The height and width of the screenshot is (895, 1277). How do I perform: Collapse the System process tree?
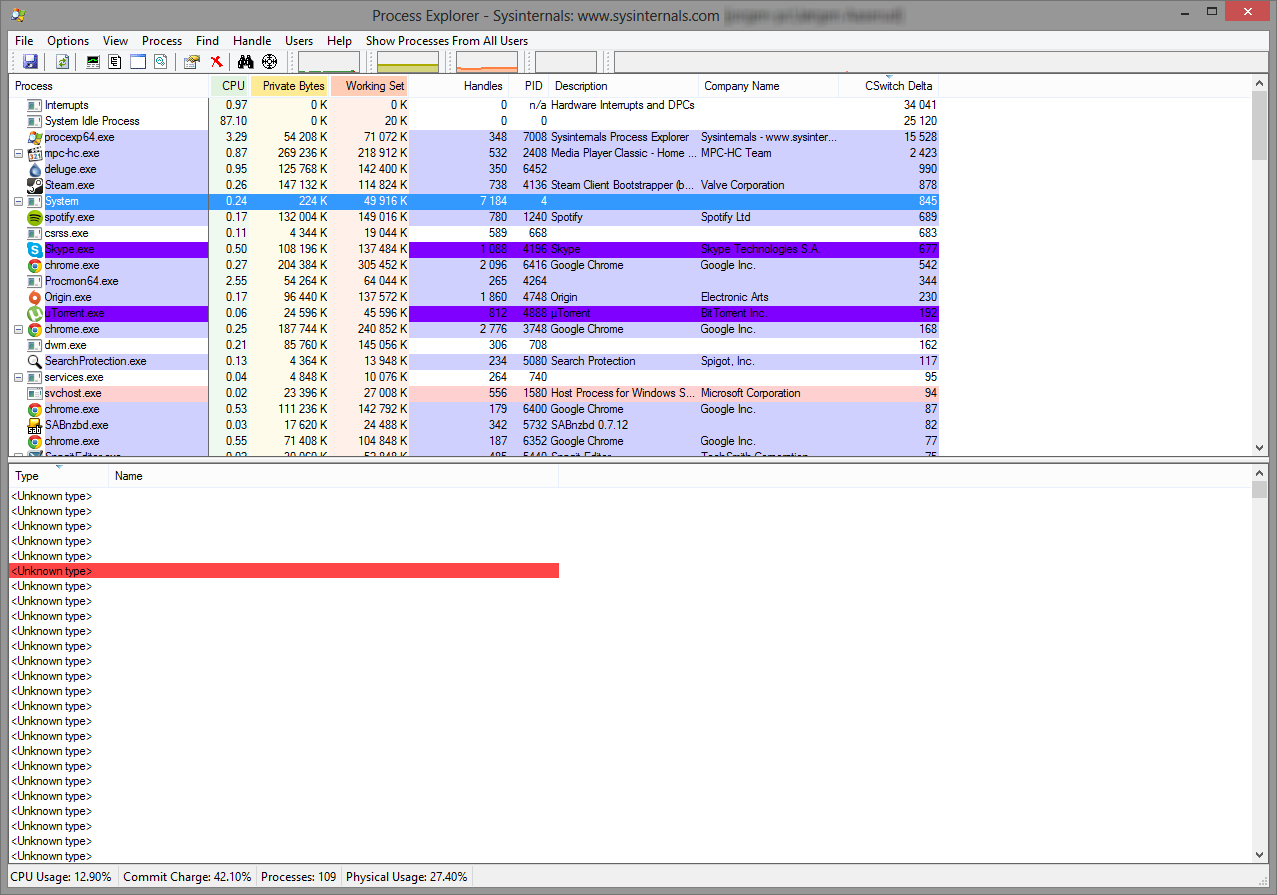pyautogui.click(x=18, y=201)
